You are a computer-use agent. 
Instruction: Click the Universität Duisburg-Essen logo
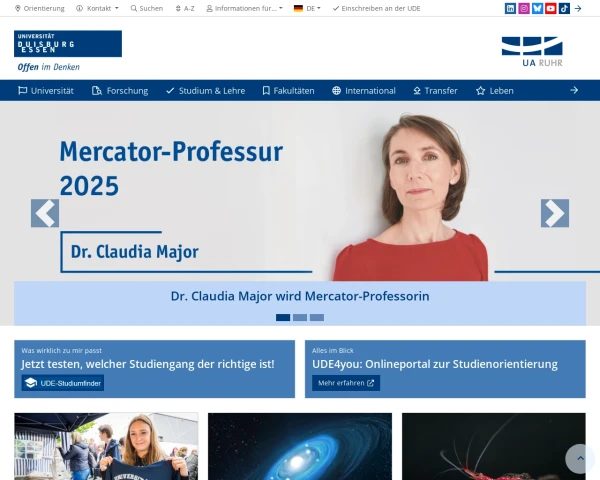click(x=68, y=44)
